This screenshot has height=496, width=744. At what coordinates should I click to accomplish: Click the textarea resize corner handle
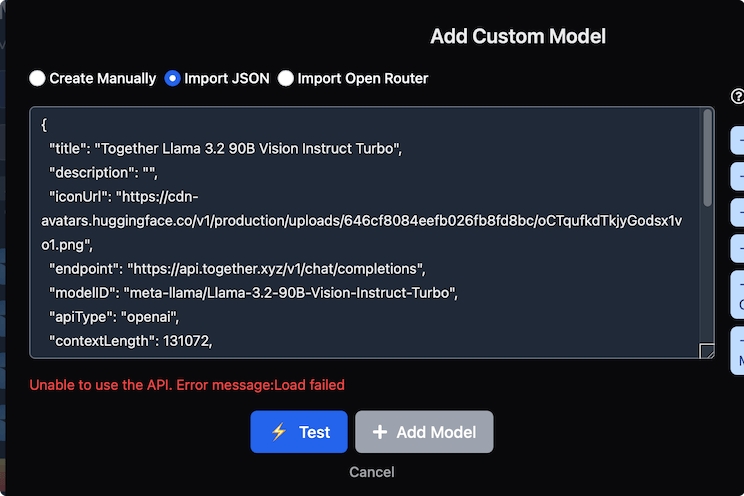707,351
